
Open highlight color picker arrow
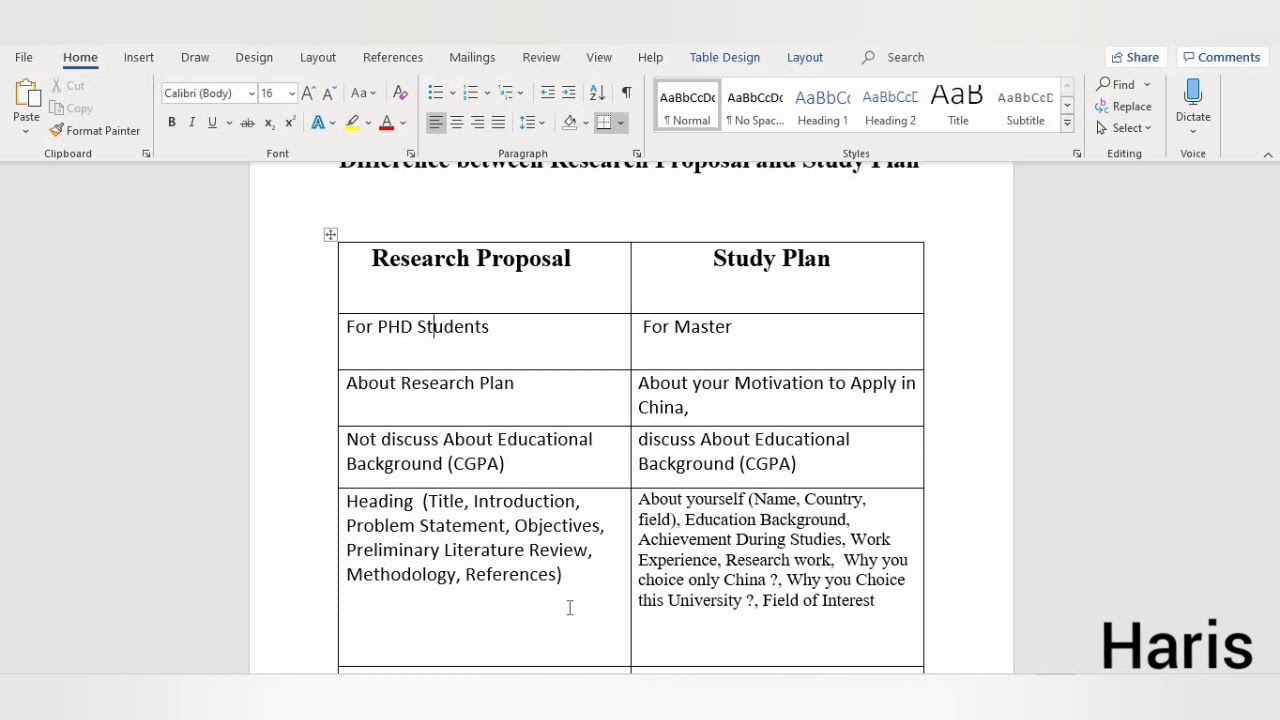pyautogui.click(x=368, y=123)
